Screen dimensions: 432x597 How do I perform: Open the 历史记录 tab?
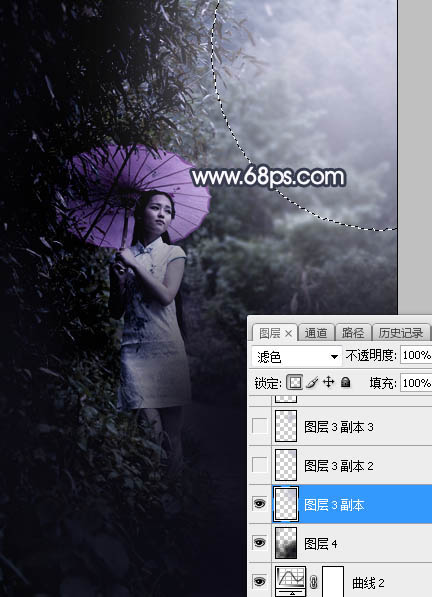pos(401,333)
